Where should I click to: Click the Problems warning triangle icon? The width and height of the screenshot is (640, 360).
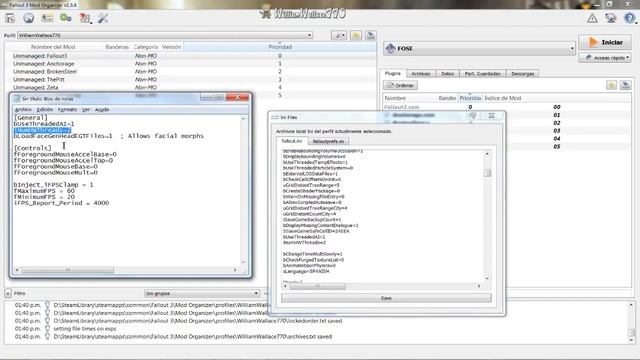point(592,18)
